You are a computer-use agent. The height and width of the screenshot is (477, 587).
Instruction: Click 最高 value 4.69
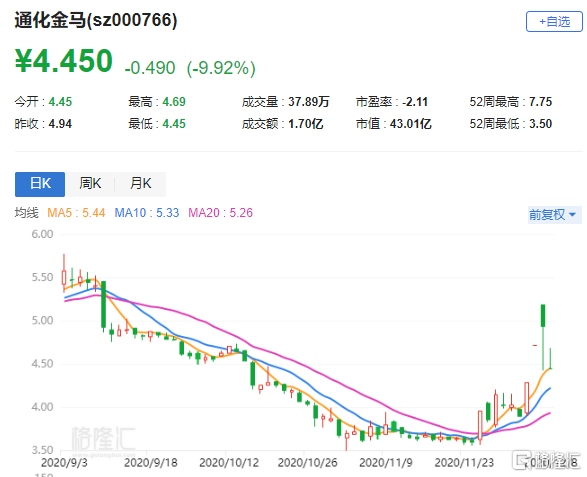tap(174, 102)
